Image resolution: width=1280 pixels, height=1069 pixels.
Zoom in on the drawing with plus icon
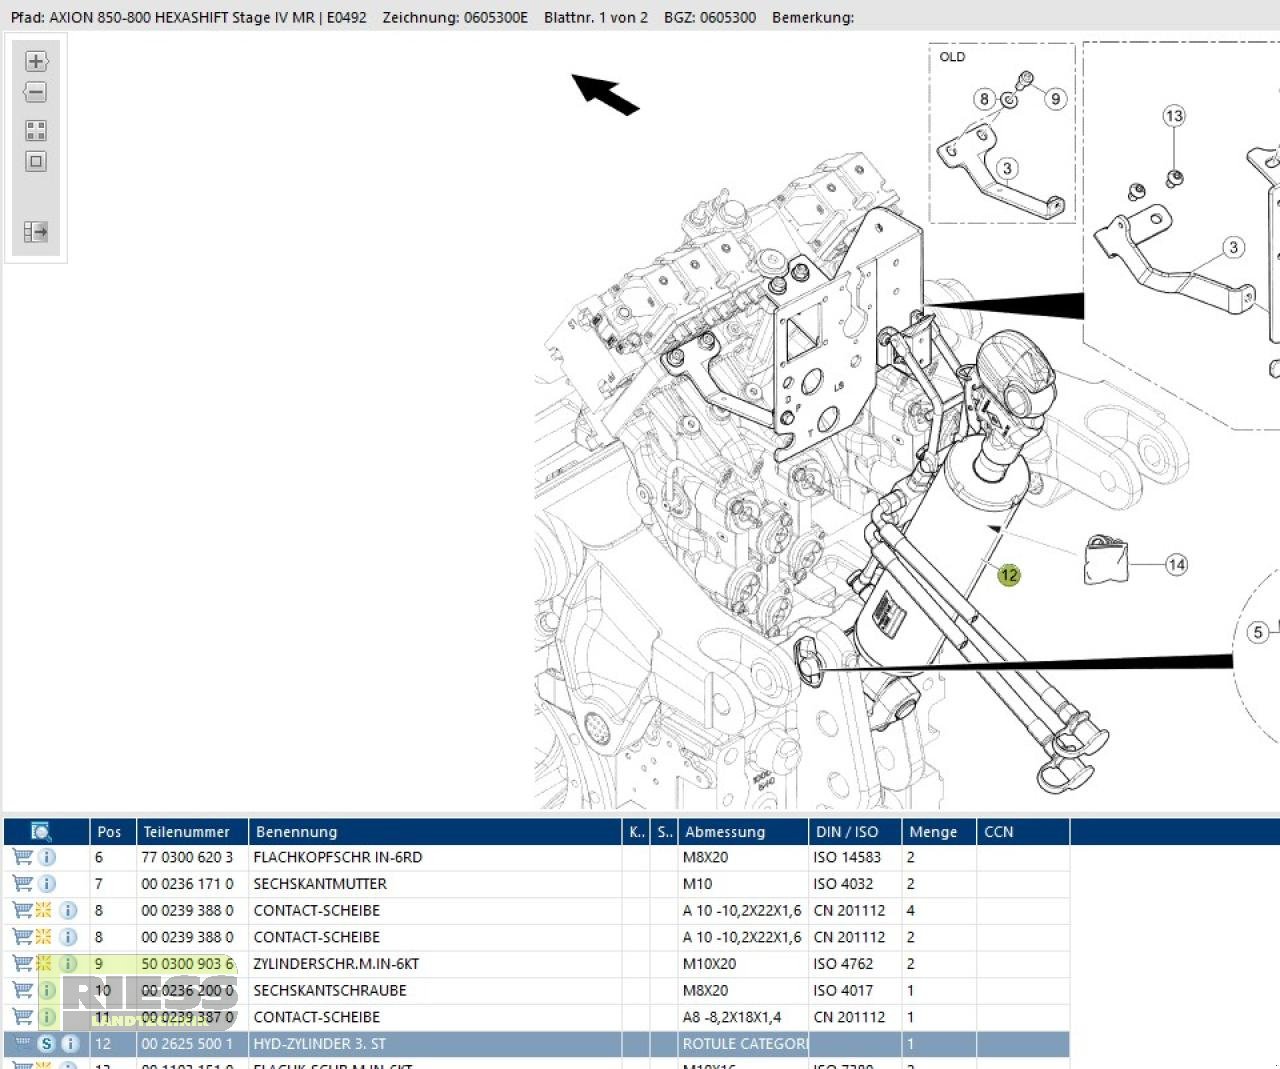[36, 61]
